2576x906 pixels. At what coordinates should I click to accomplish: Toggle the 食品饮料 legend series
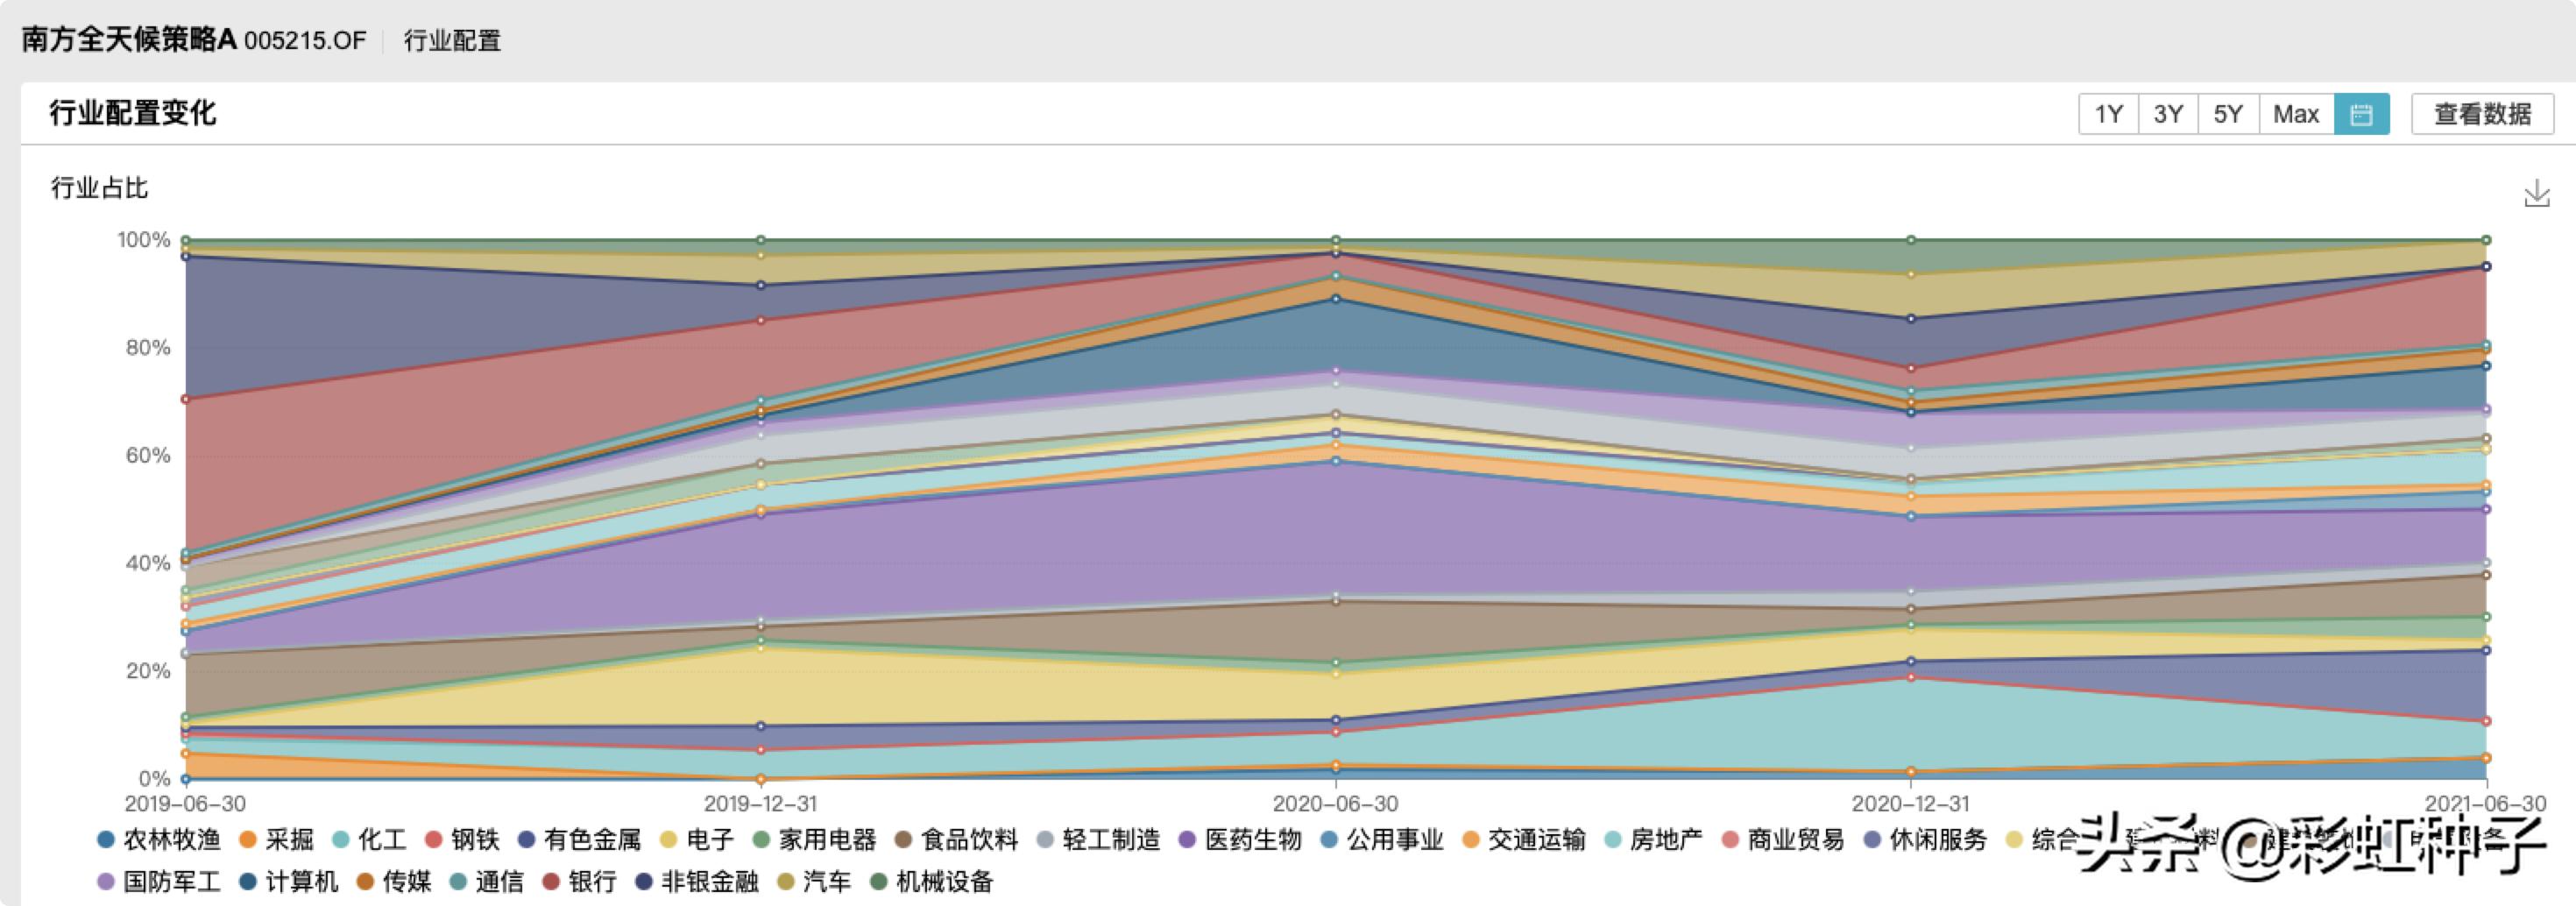(x=956, y=840)
